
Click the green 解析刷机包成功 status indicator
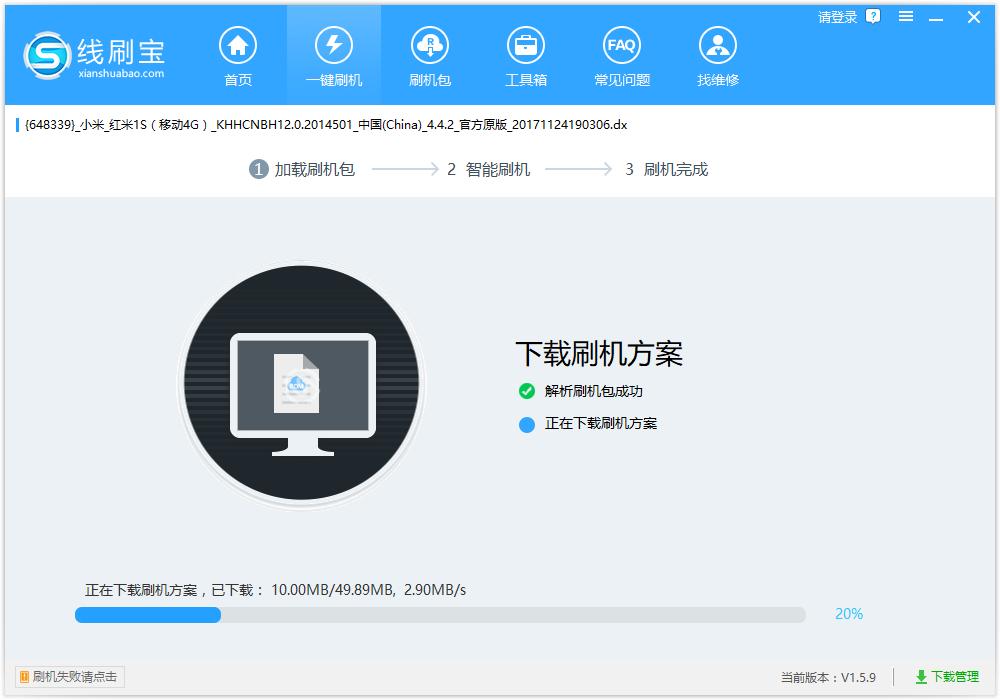click(x=527, y=391)
